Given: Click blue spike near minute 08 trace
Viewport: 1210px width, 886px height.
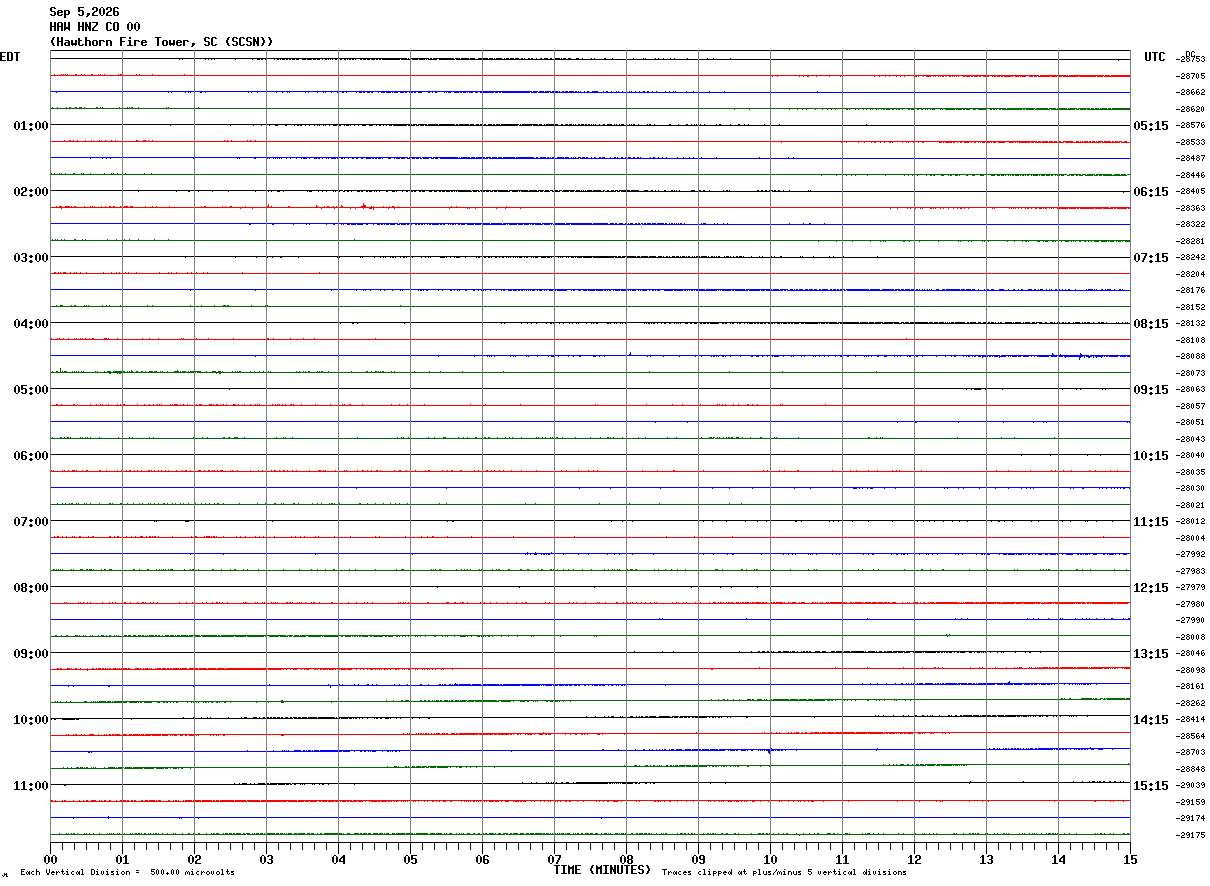Looking at the screenshot, I should [x=630, y=353].
